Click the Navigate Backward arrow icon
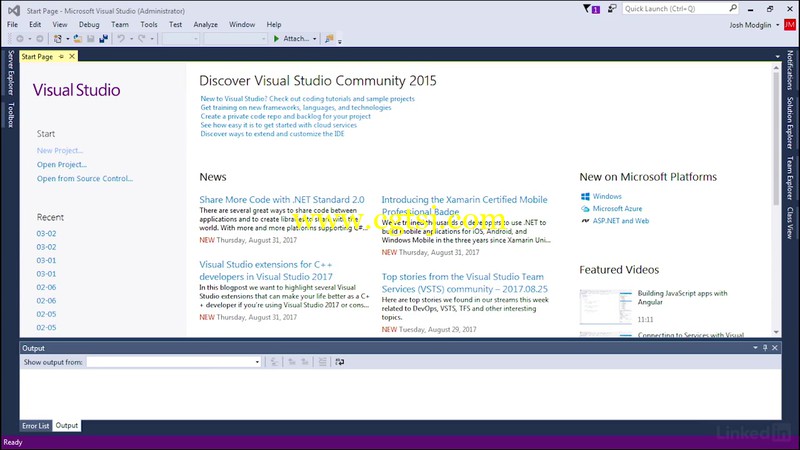Screen dimensions: 800x450 coord(19,39)
